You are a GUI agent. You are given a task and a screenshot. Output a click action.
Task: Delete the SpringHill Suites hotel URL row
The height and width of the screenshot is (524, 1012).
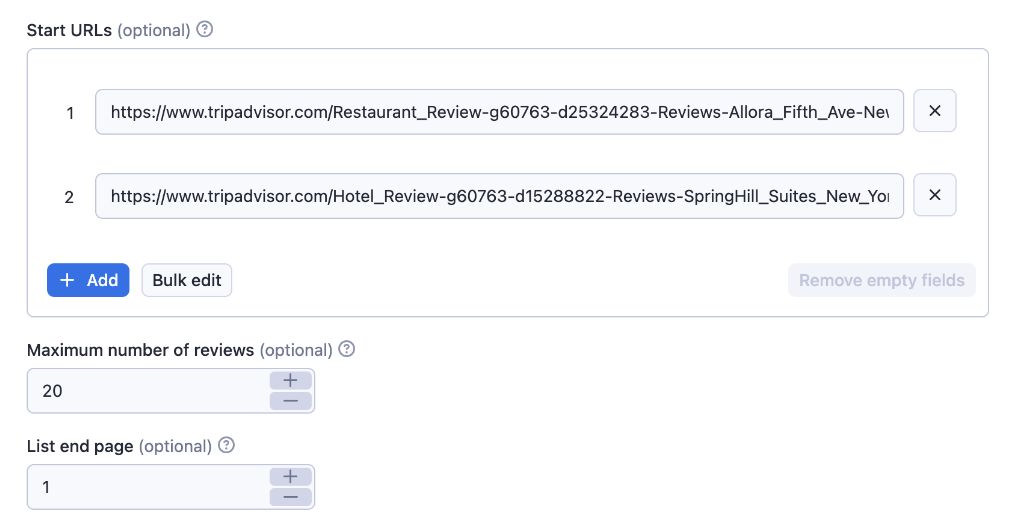(935, 195)
